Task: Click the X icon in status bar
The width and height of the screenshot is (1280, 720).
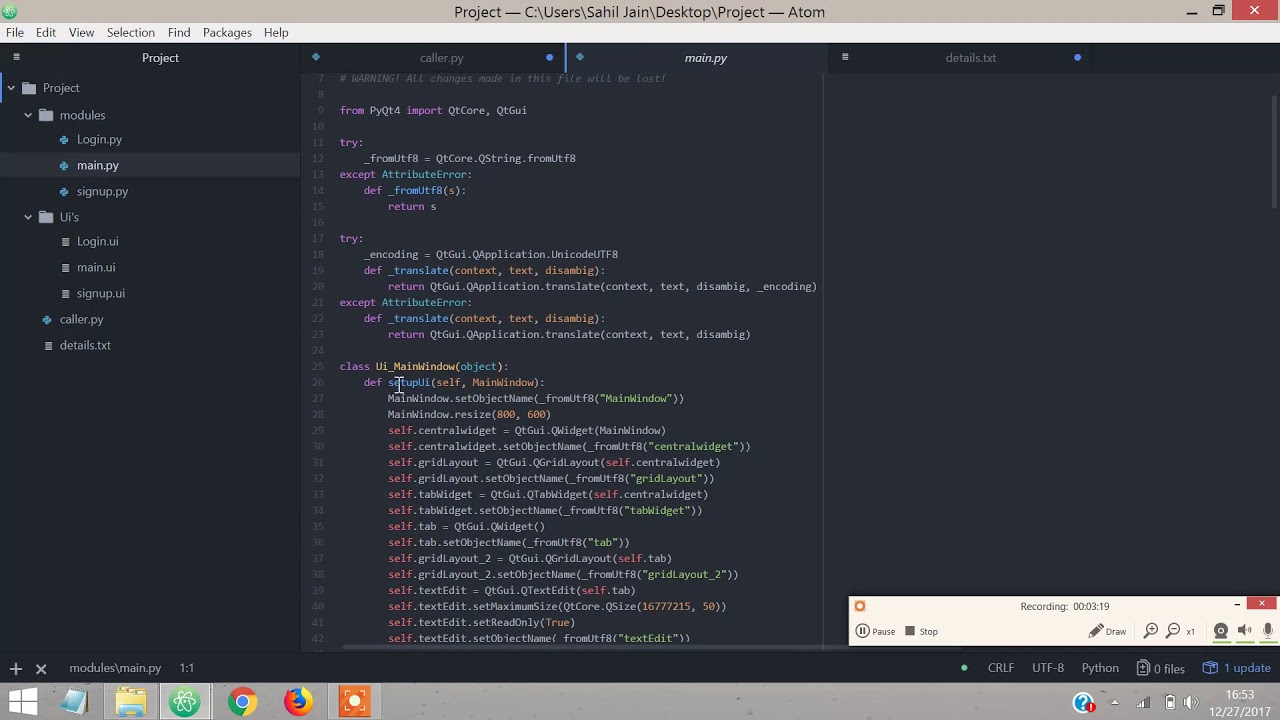Action: click(41, 668)
